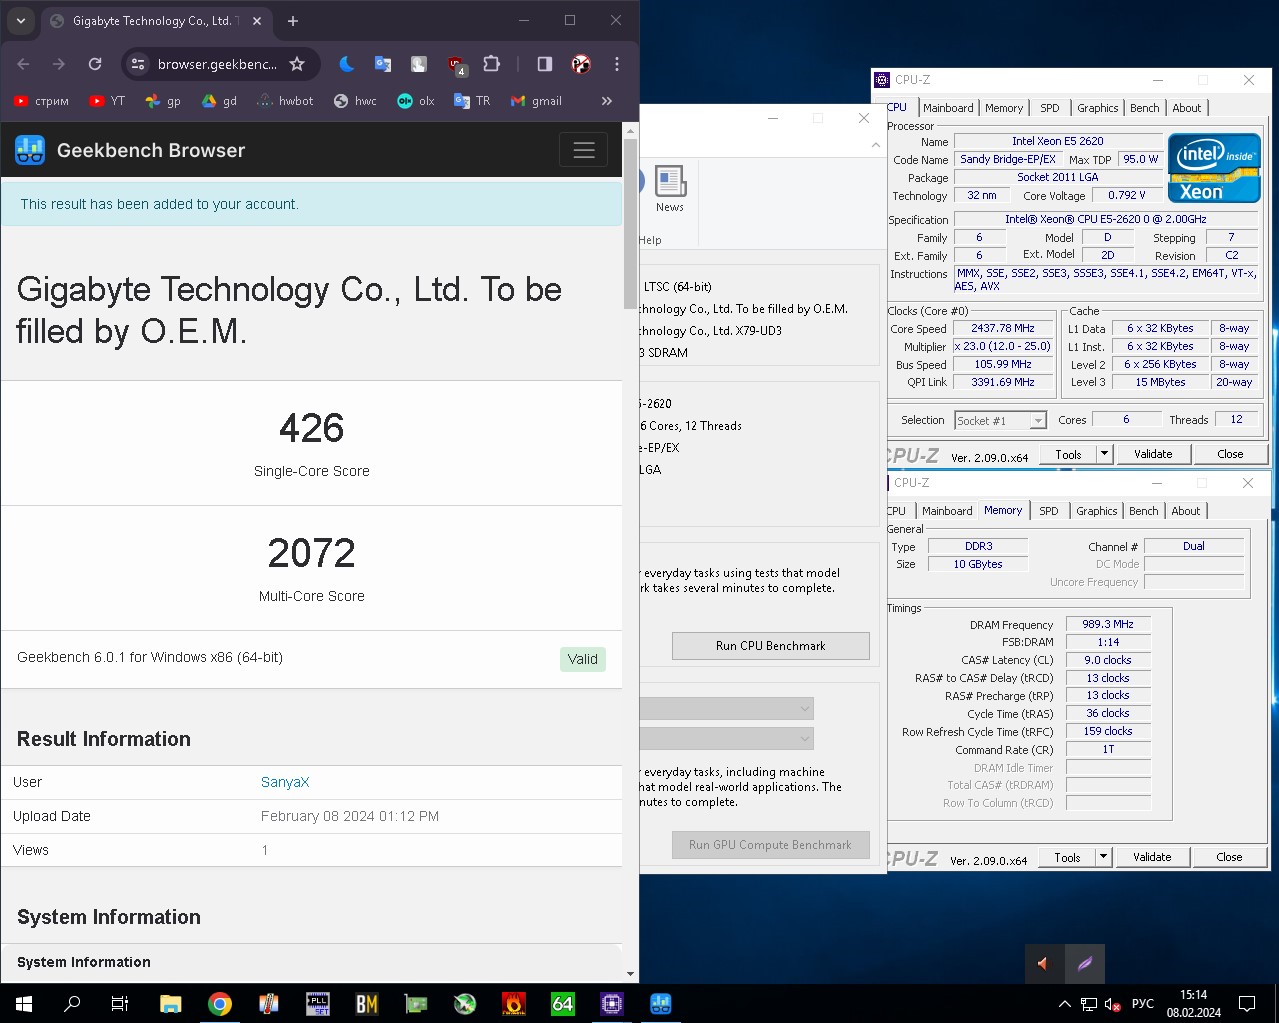Open a new Chrome tab
Image resolution: width=1279 pixels, height=1023 pixels.
click(292, 21)
